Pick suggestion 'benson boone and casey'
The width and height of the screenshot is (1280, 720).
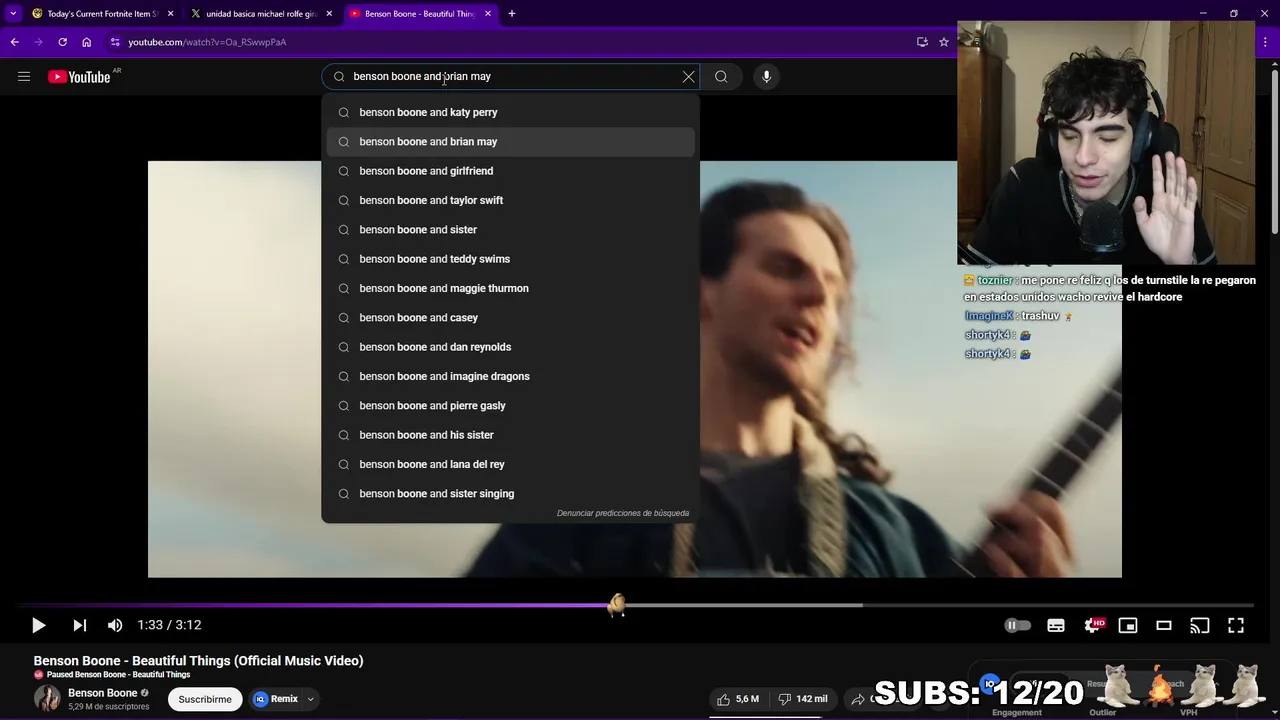(510, 317)
